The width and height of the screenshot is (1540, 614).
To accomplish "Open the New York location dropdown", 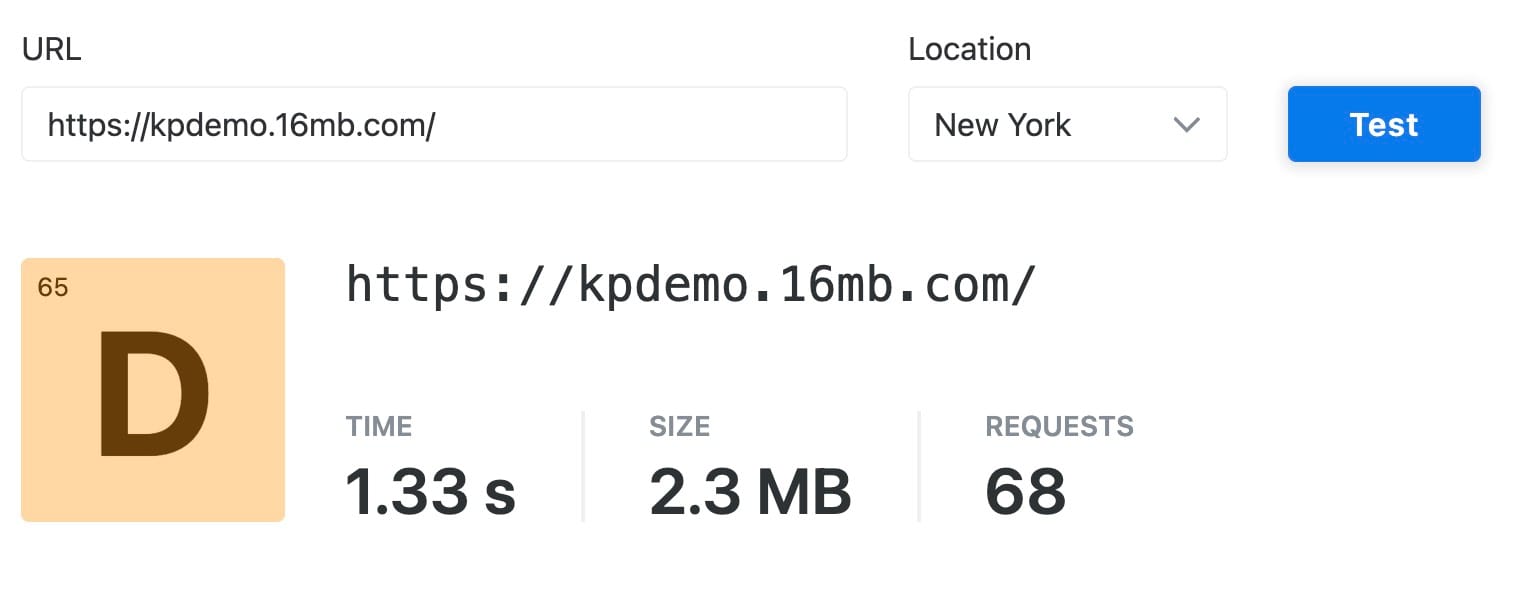I will click(1067, 124).
